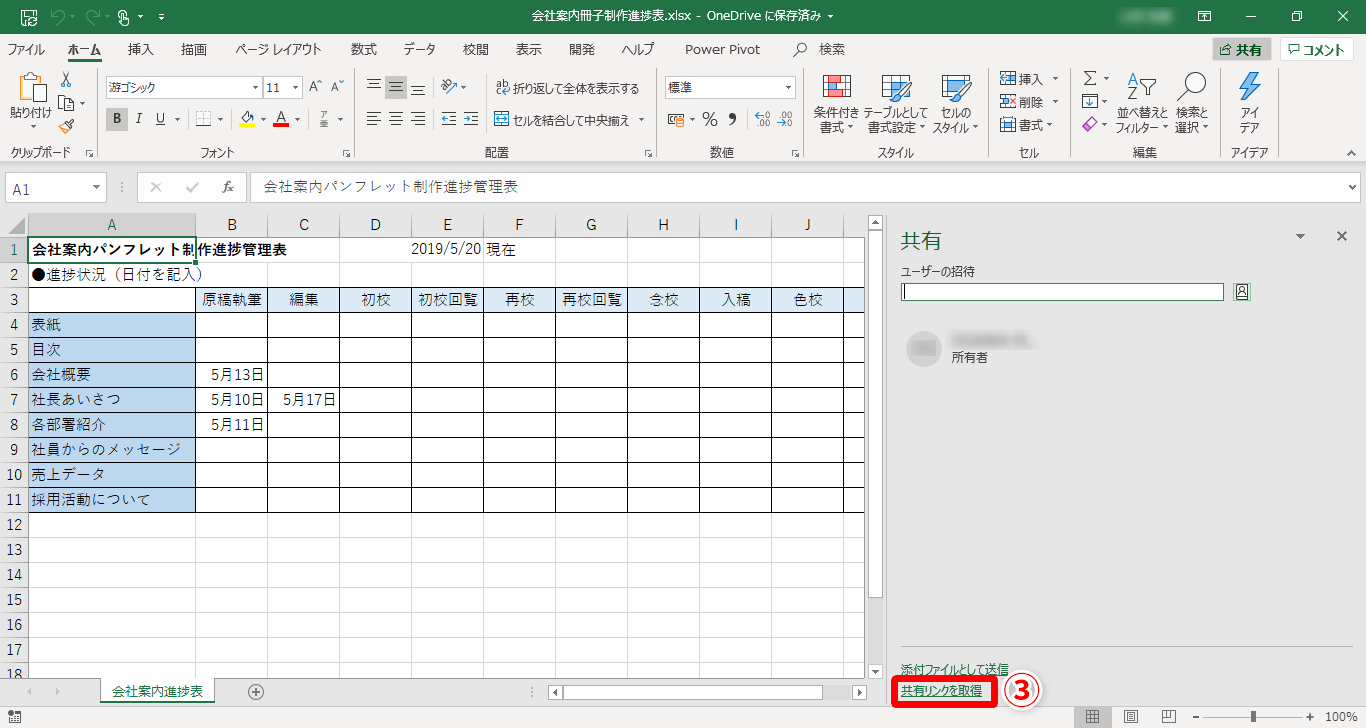Click the Ideas (アイデア) lightning icon
This screenshot has width=1366, height=728.
[x=1249, y=104]
